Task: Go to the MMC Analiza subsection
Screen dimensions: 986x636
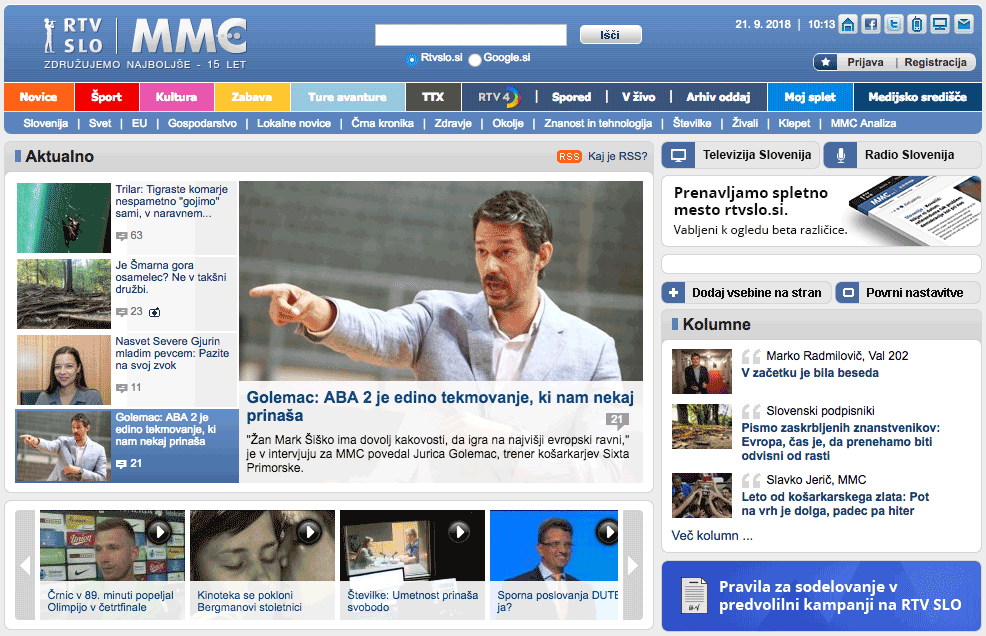Action: [x=863, y=123]
